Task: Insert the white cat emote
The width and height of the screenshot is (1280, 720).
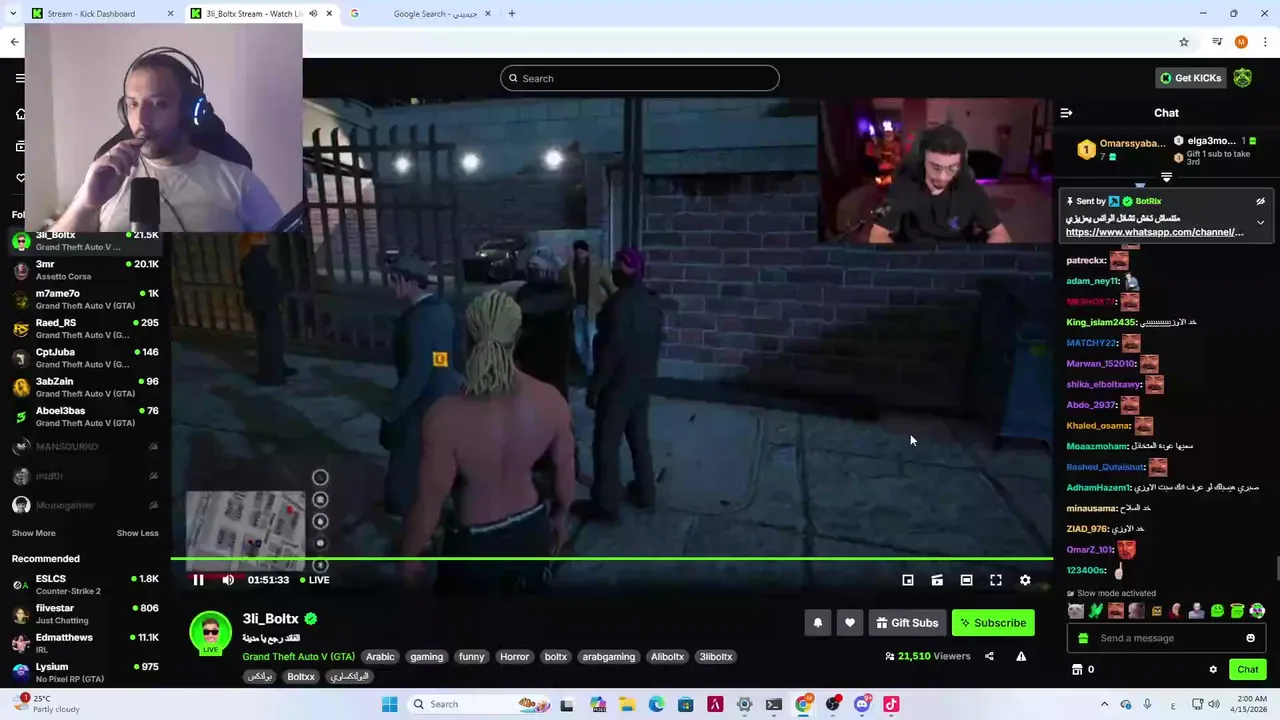Action: click(1075, 611)
